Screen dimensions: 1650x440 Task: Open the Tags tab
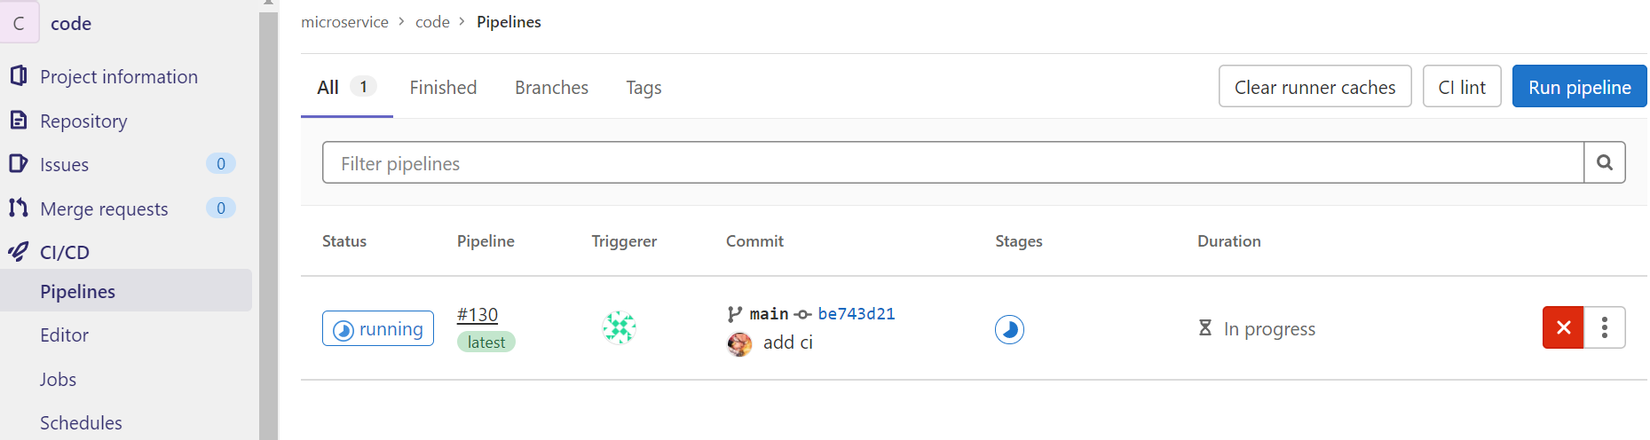pyautogui.click(x=643, y=88)
